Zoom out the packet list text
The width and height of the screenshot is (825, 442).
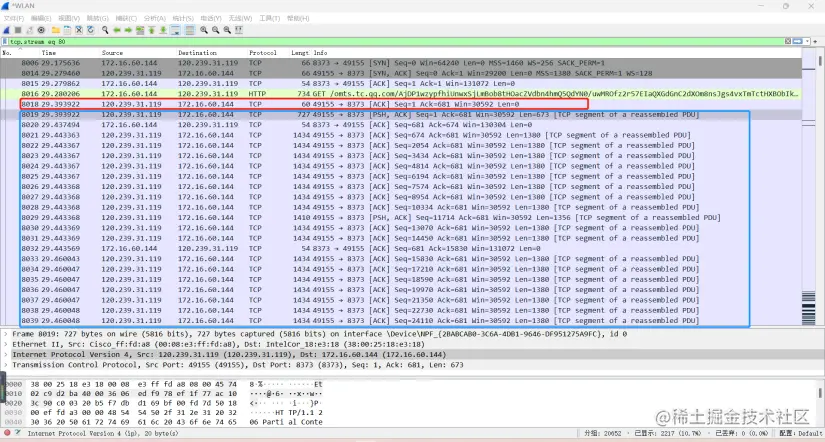(x=216, y=30)
